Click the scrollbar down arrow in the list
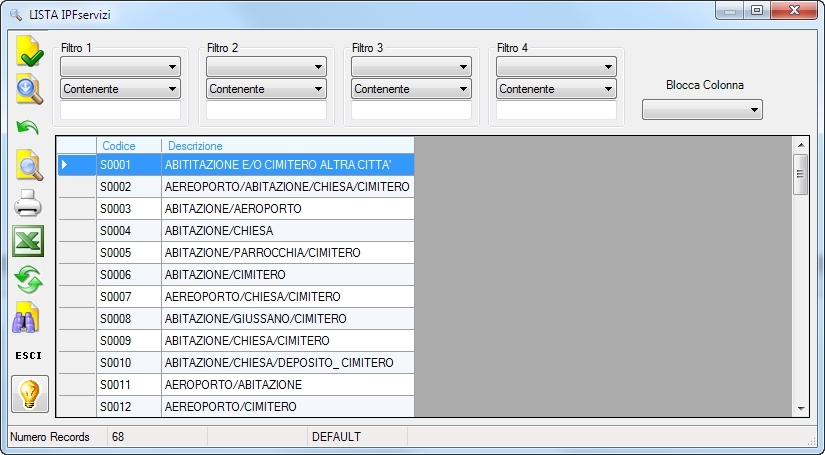 [801, 408]
